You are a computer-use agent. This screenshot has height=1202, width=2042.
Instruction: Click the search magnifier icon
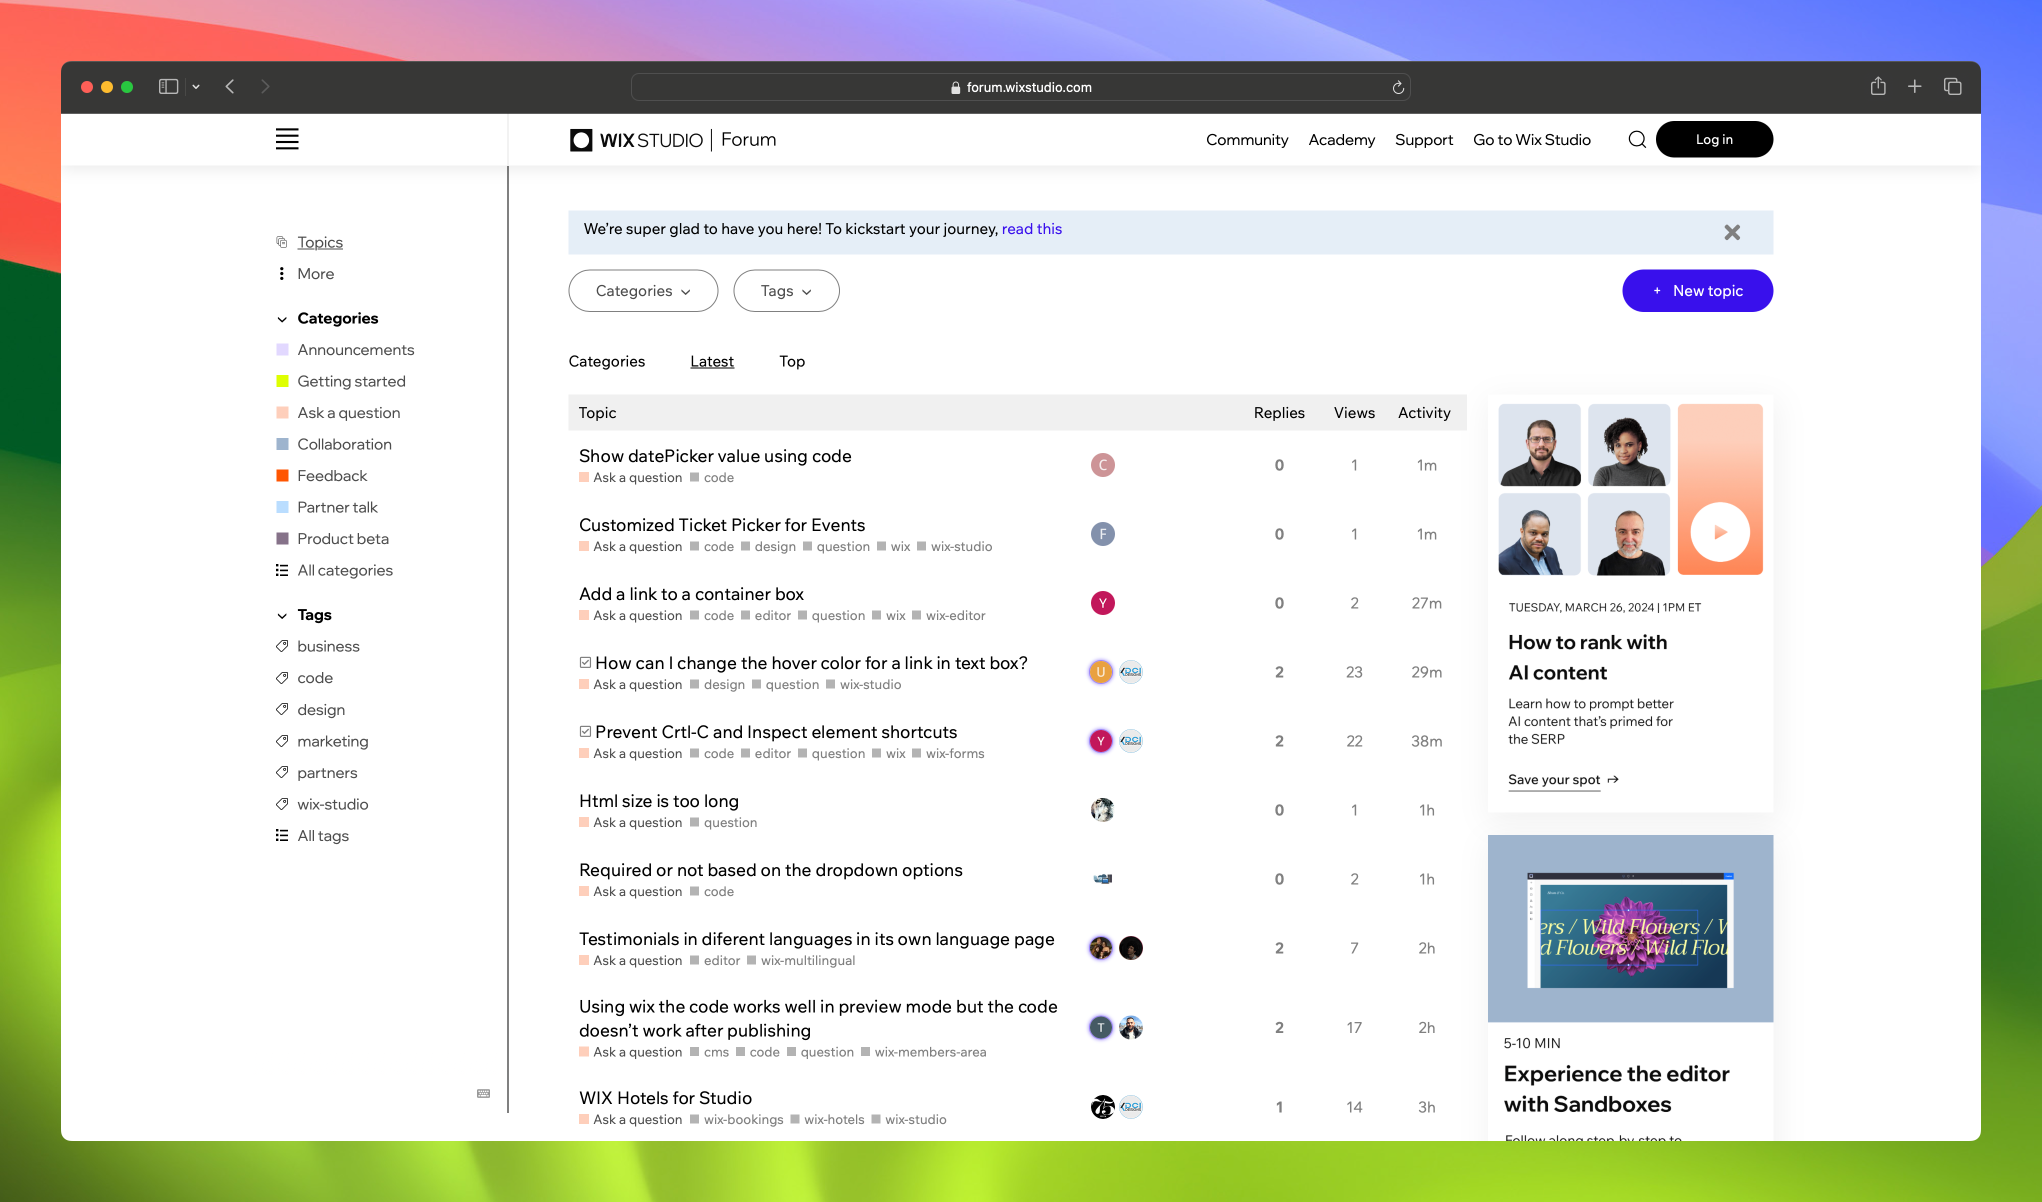[1637, 139]
